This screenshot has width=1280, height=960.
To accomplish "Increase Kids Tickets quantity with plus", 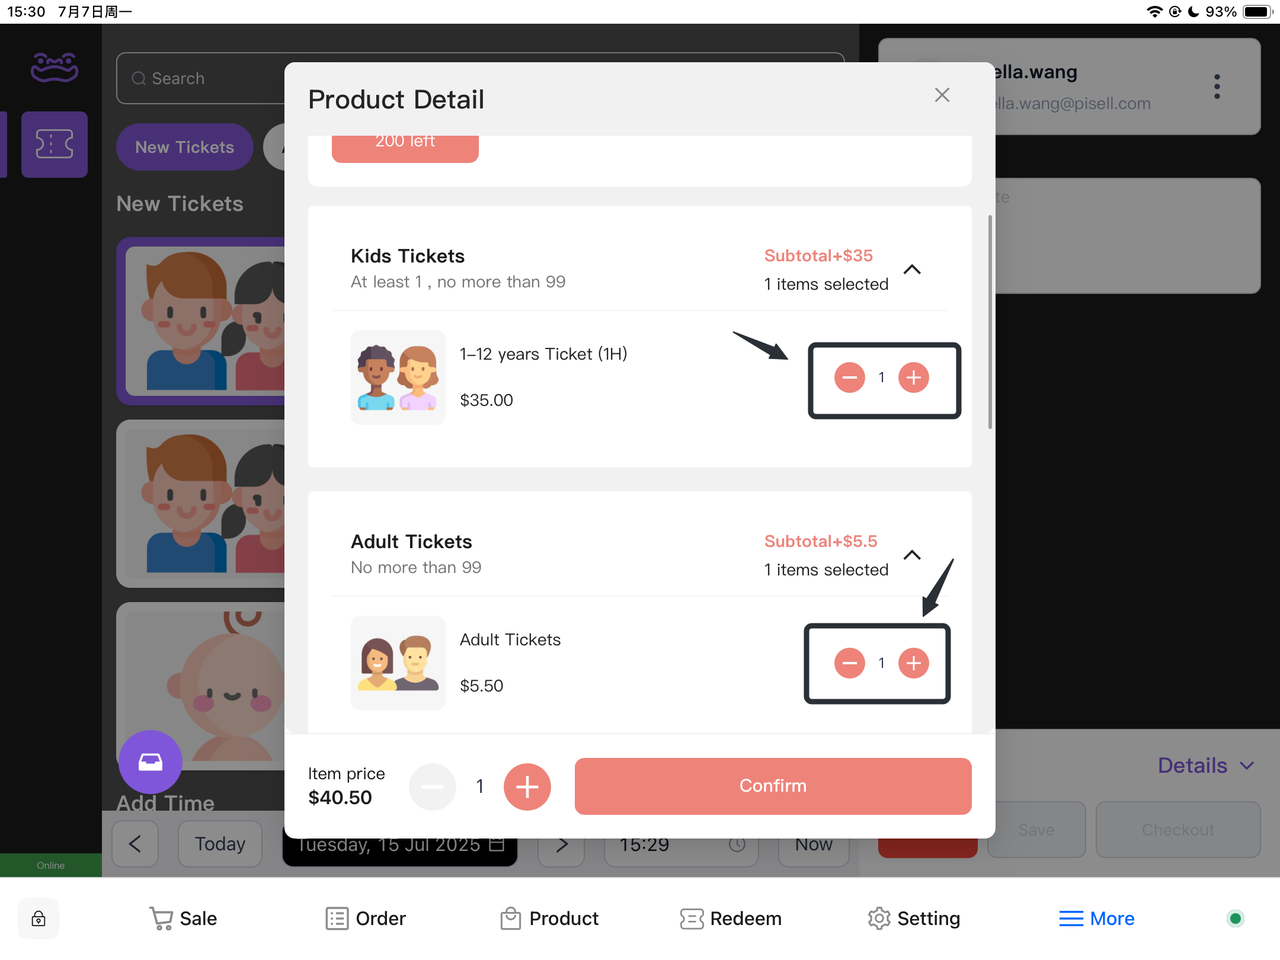I will [x=913, y=378].
